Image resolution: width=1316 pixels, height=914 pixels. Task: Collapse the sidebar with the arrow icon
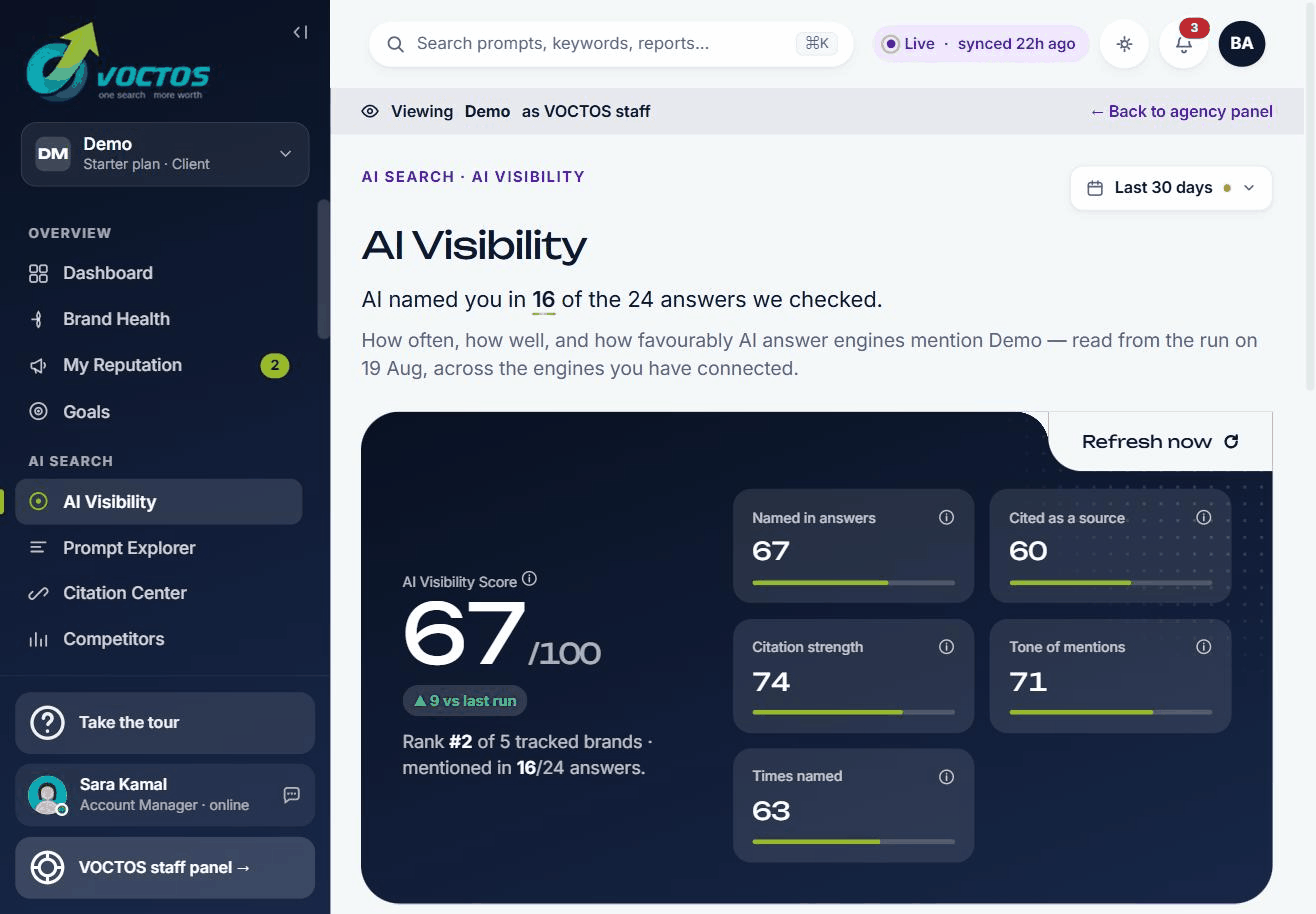[x=300, y=32]
